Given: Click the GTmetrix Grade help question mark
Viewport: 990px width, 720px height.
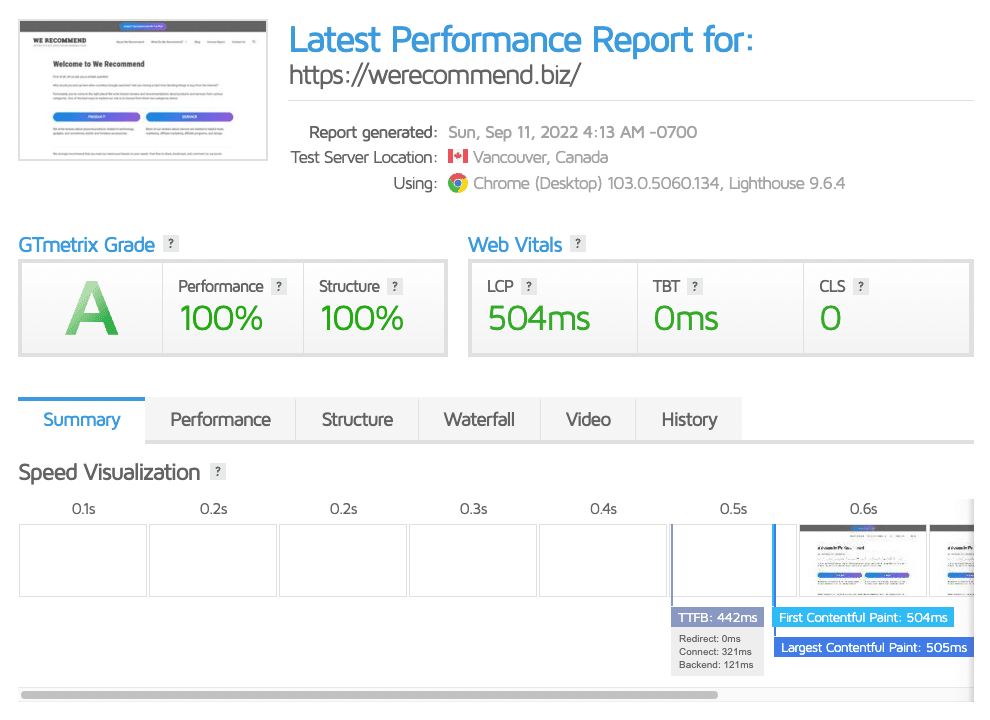Looking at the screenshot, I should click(170, 244).
